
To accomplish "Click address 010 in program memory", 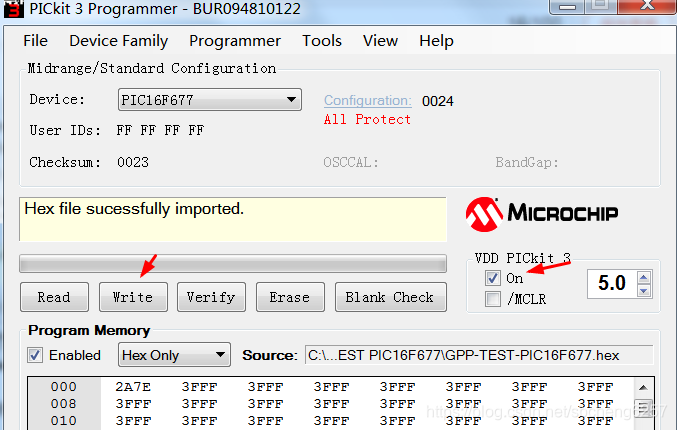I will (x=63, y=421).
